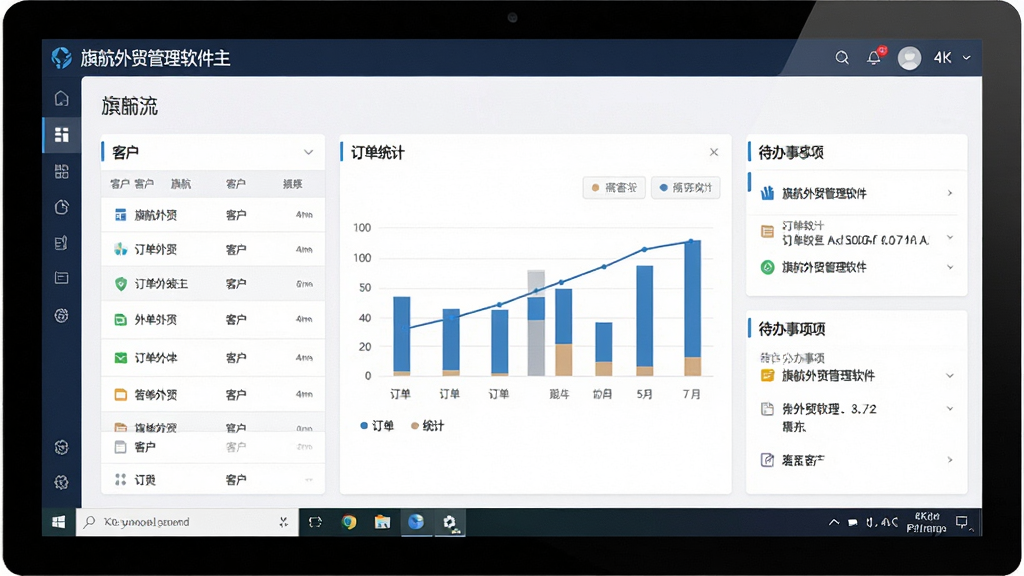Open the clock-shaped sidebar icon
This screenshot has width=1024, height=576.
coord(61,207)
